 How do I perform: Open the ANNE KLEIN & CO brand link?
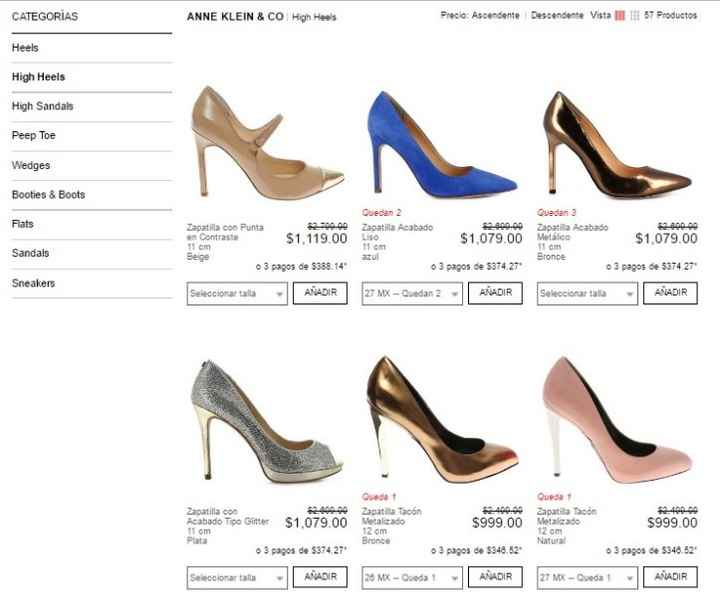pyautogui.click(x=236, y=17)
